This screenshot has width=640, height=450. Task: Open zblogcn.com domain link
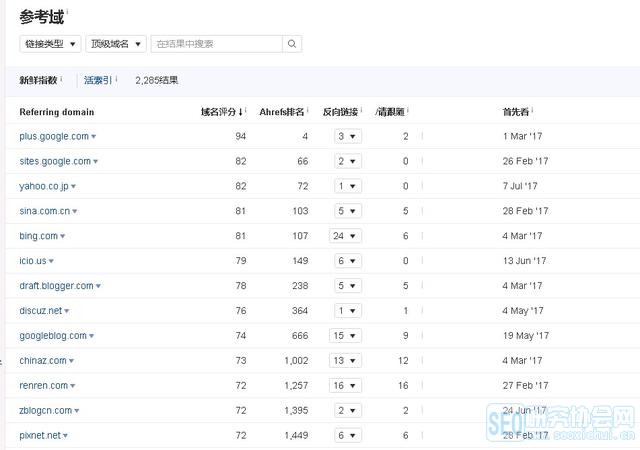click(x=46, y=410)
